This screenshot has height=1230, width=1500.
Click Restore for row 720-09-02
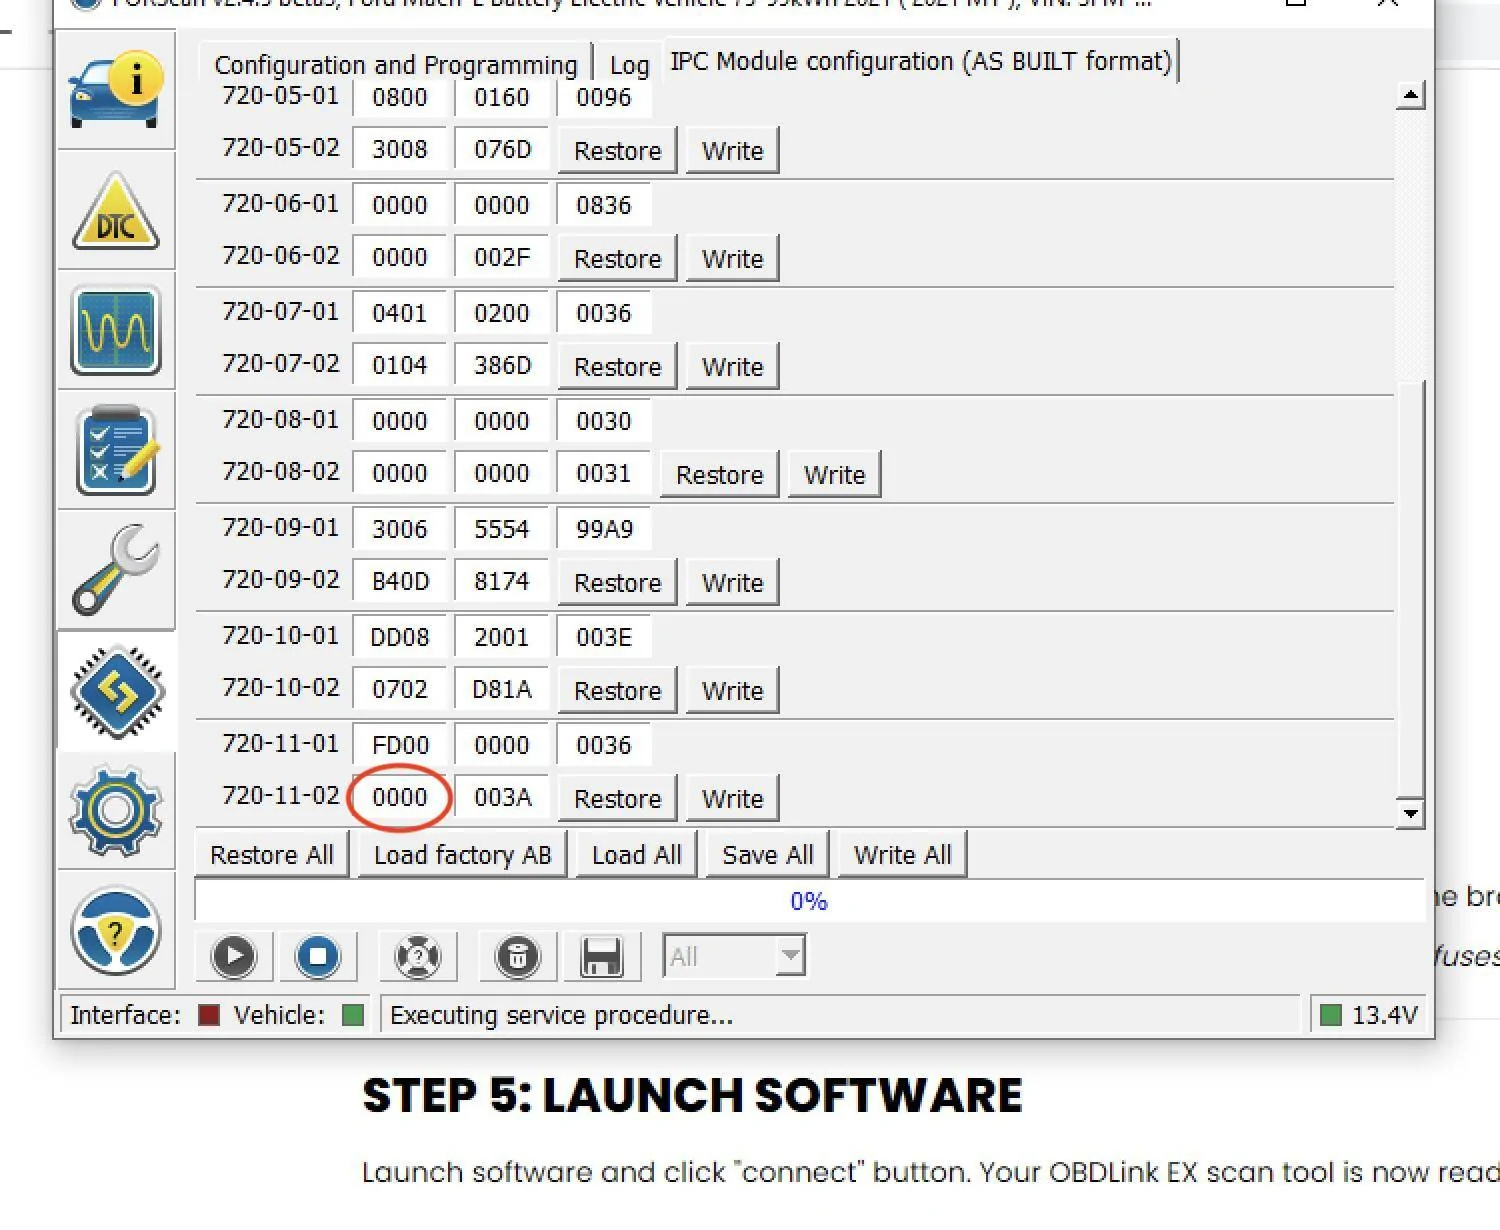tap(618, 583)
